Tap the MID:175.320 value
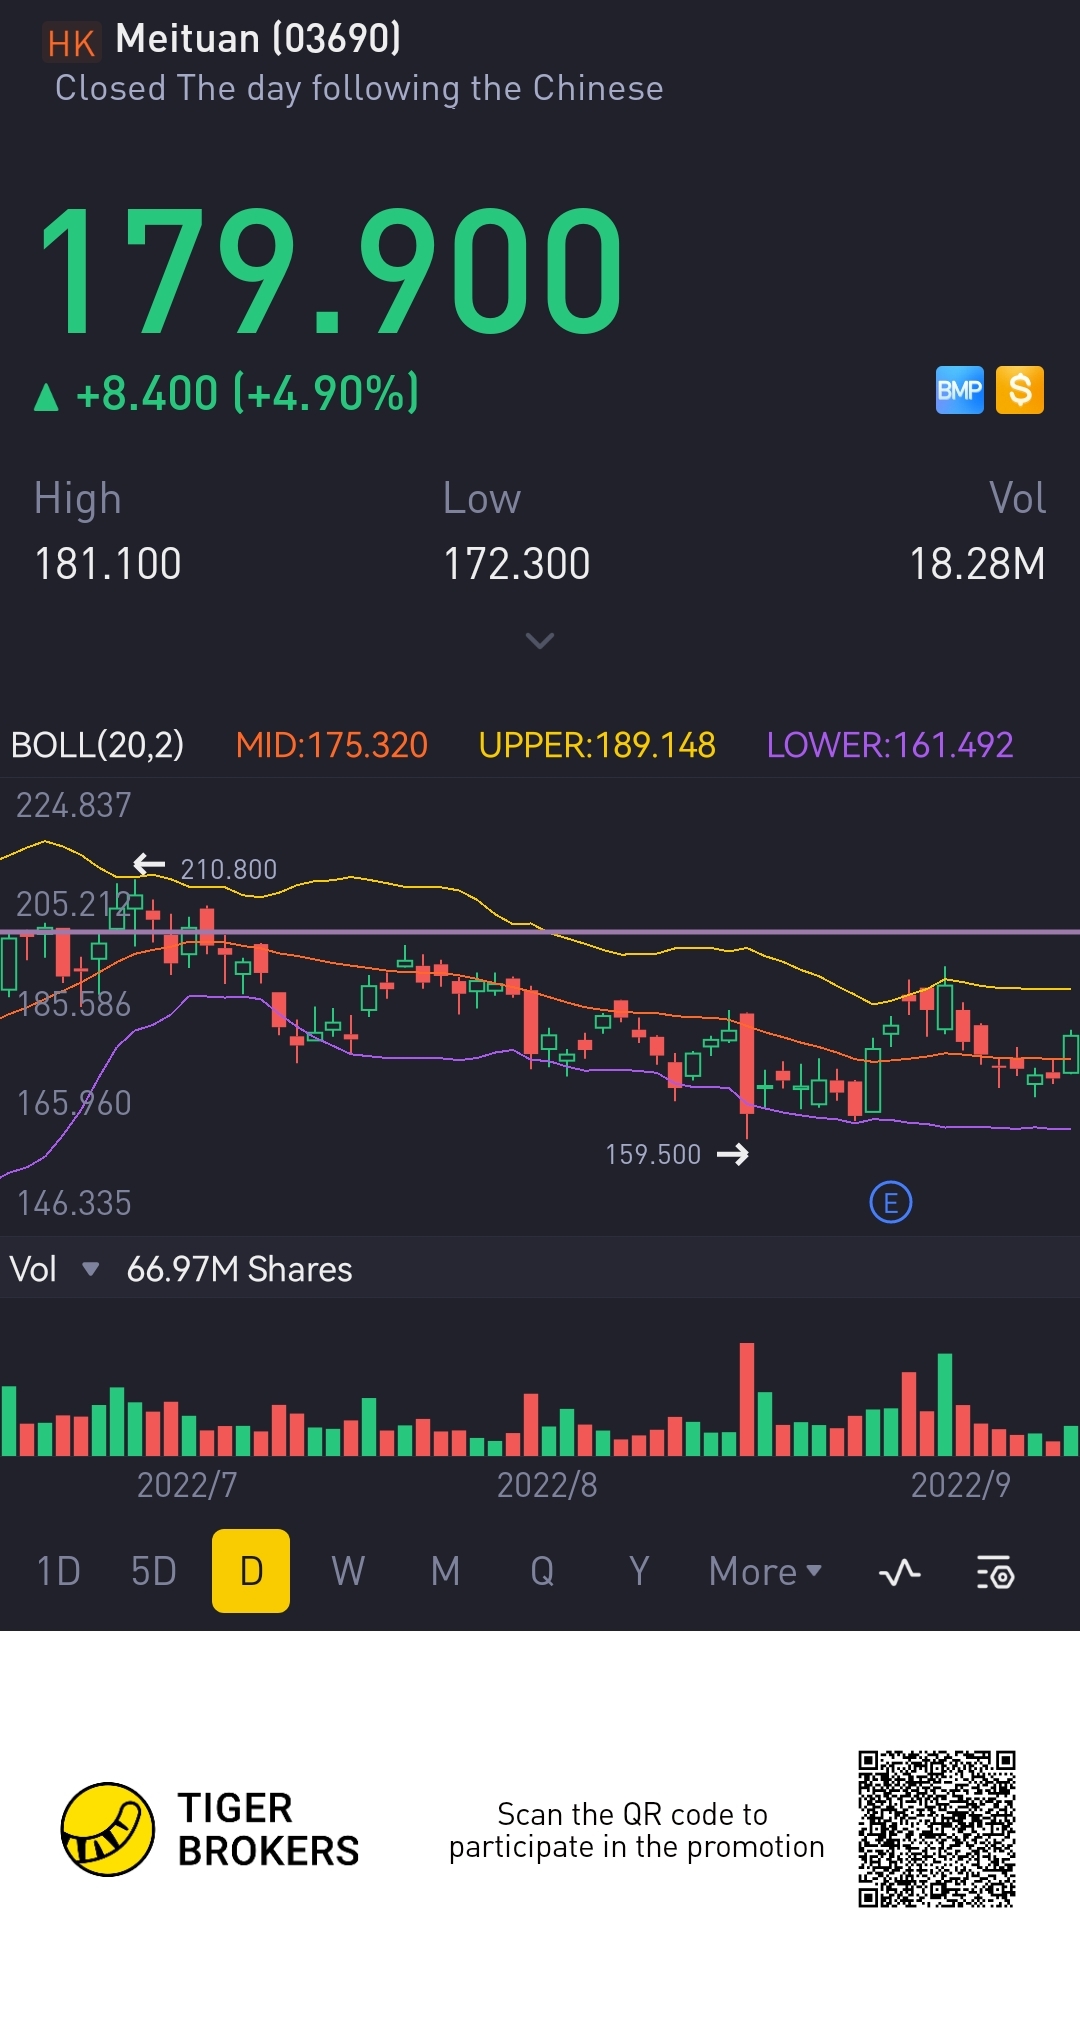Image resolution: width=1080 pixels, height=2028 pixels. (x=331, y=745)
